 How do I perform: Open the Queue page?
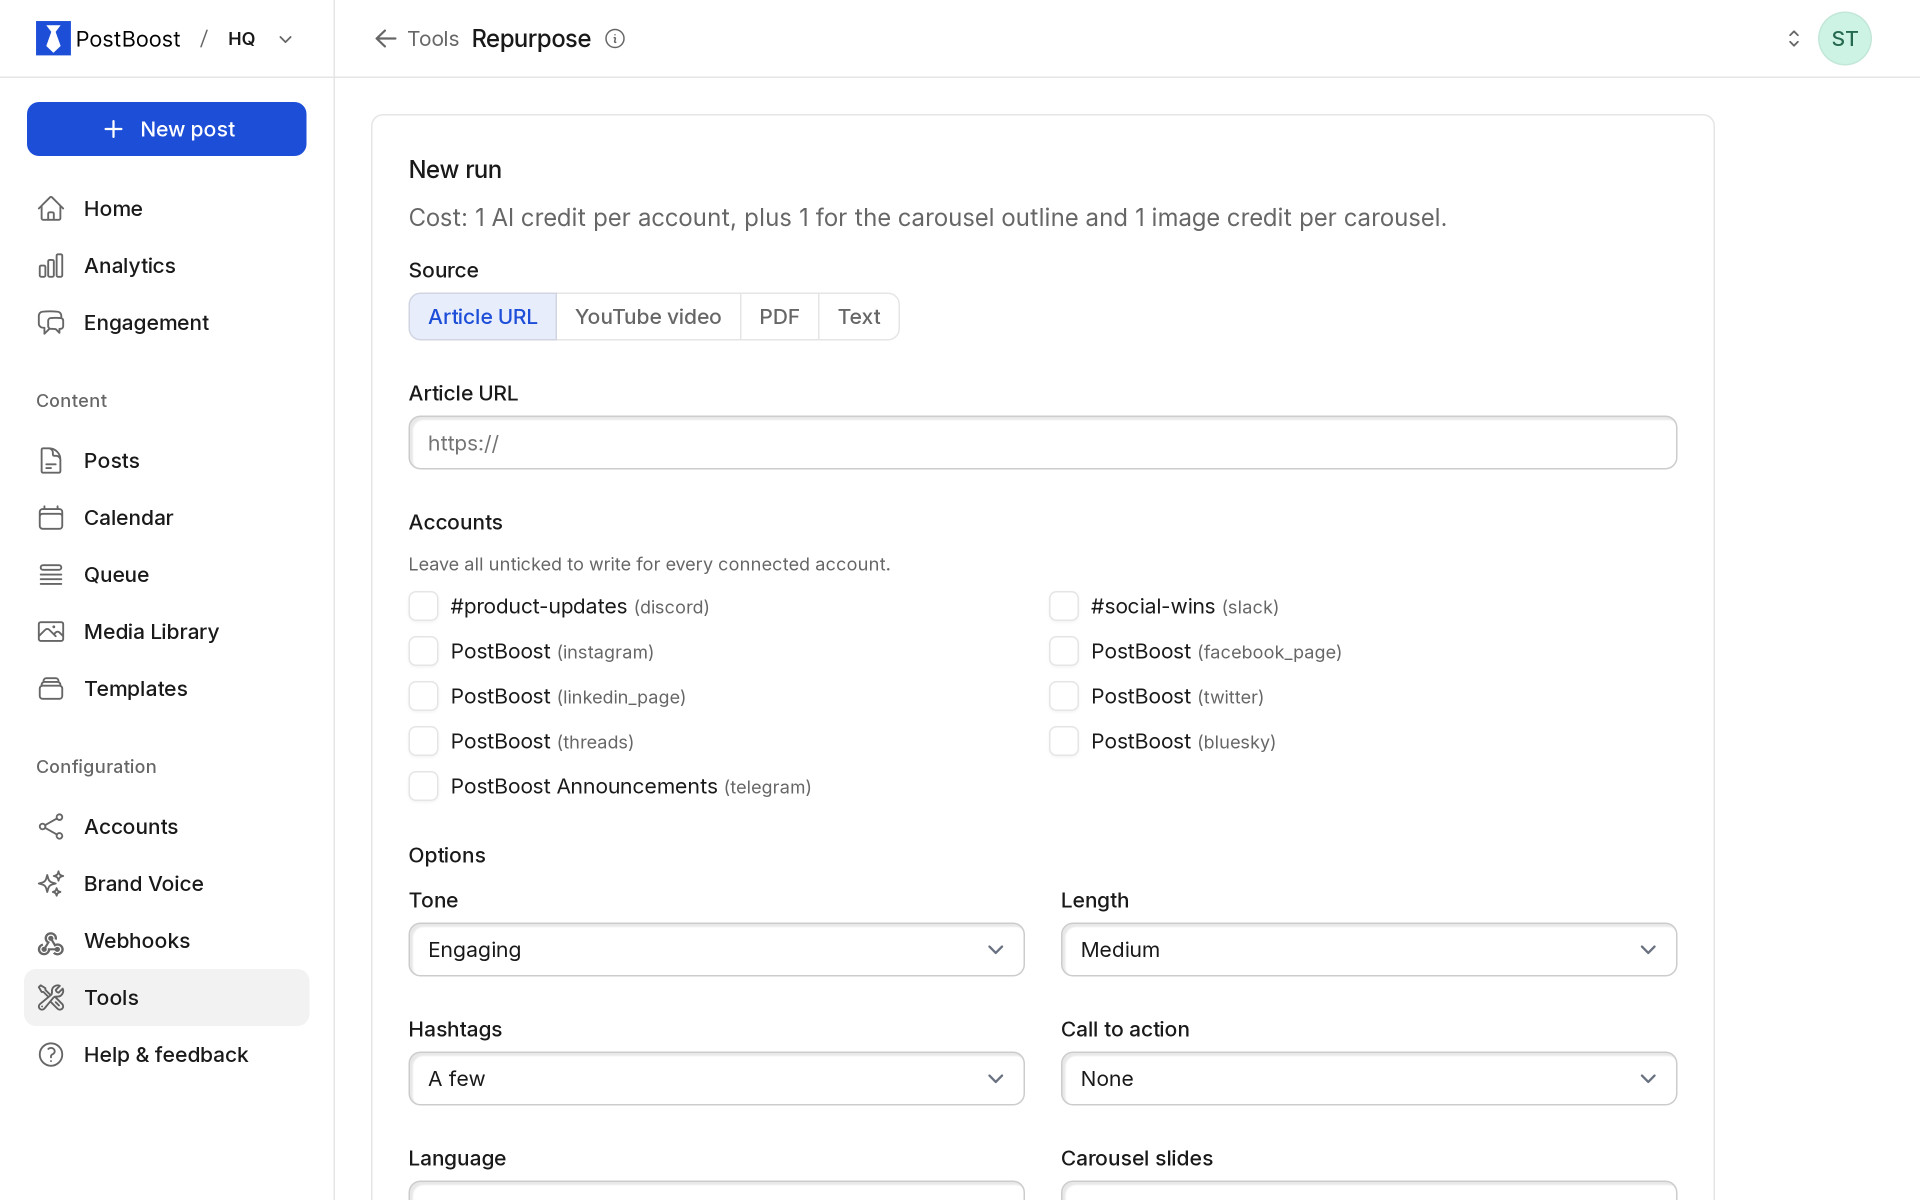coord(167,574)
